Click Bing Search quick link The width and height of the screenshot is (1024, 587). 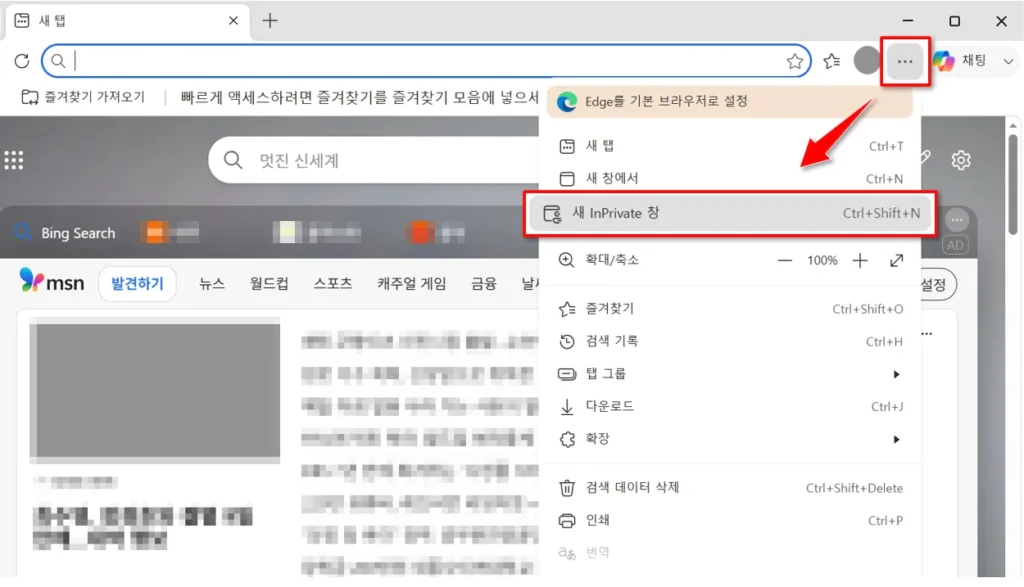tap(65, 233)
